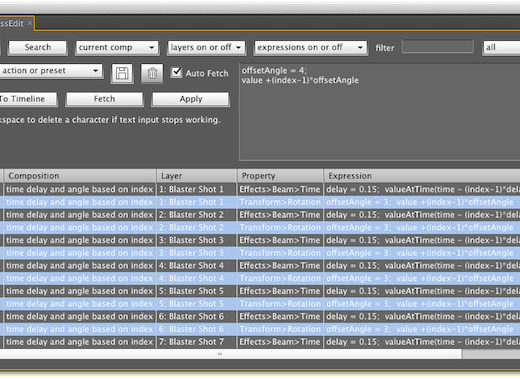Screen dimensions: 520x379
Task: Open the expressions on or off dropdown
Action: tap(311, 48)
